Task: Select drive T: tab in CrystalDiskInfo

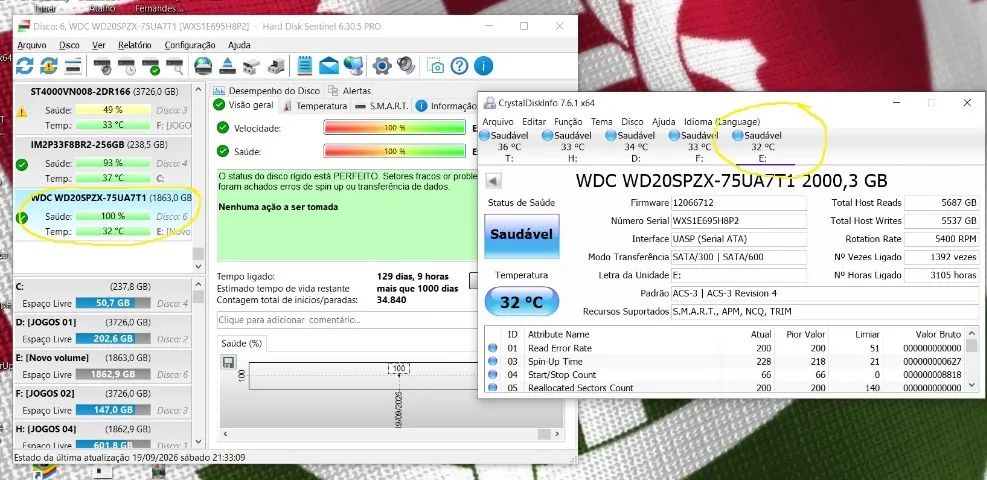Action: (x=509, y=147)
